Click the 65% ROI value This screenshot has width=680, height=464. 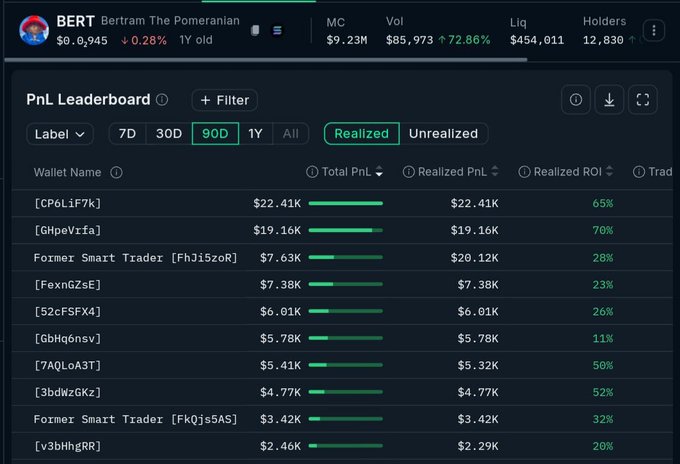coord(603,203)
